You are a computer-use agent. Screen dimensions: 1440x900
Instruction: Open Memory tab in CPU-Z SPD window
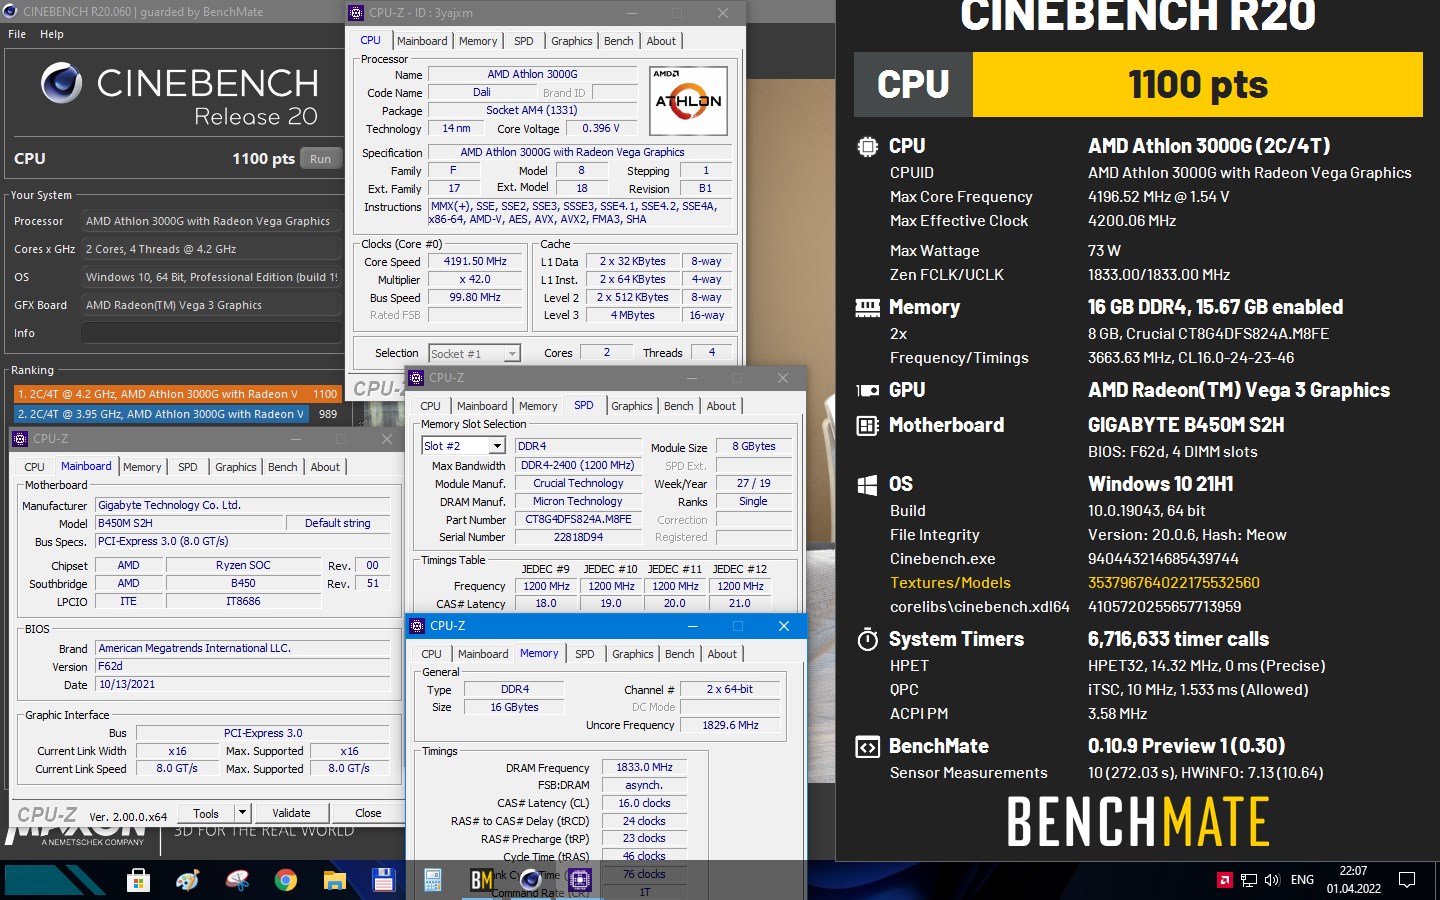538,406
